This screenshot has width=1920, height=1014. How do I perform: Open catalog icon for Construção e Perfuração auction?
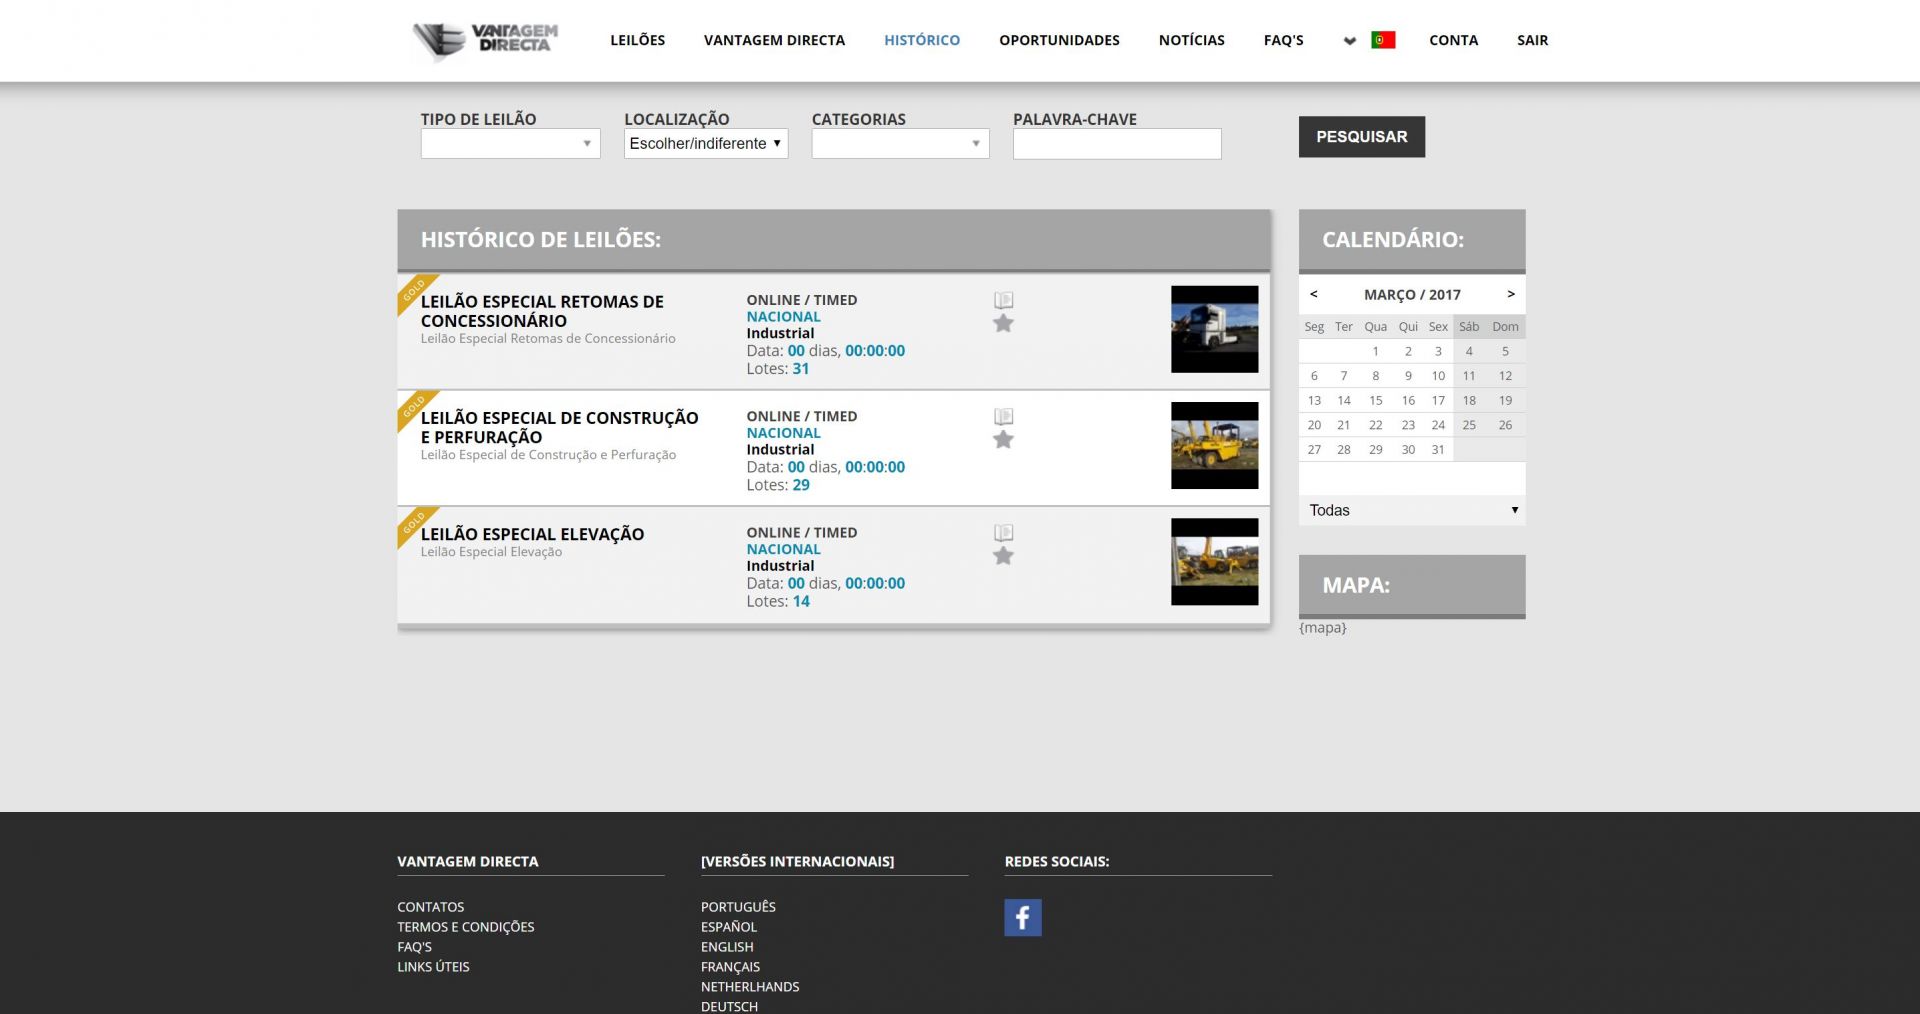click(x=1003, y=416)
